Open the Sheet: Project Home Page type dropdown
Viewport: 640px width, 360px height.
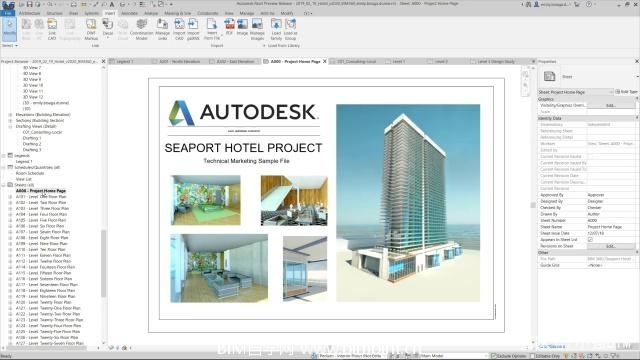coord(576,92)
